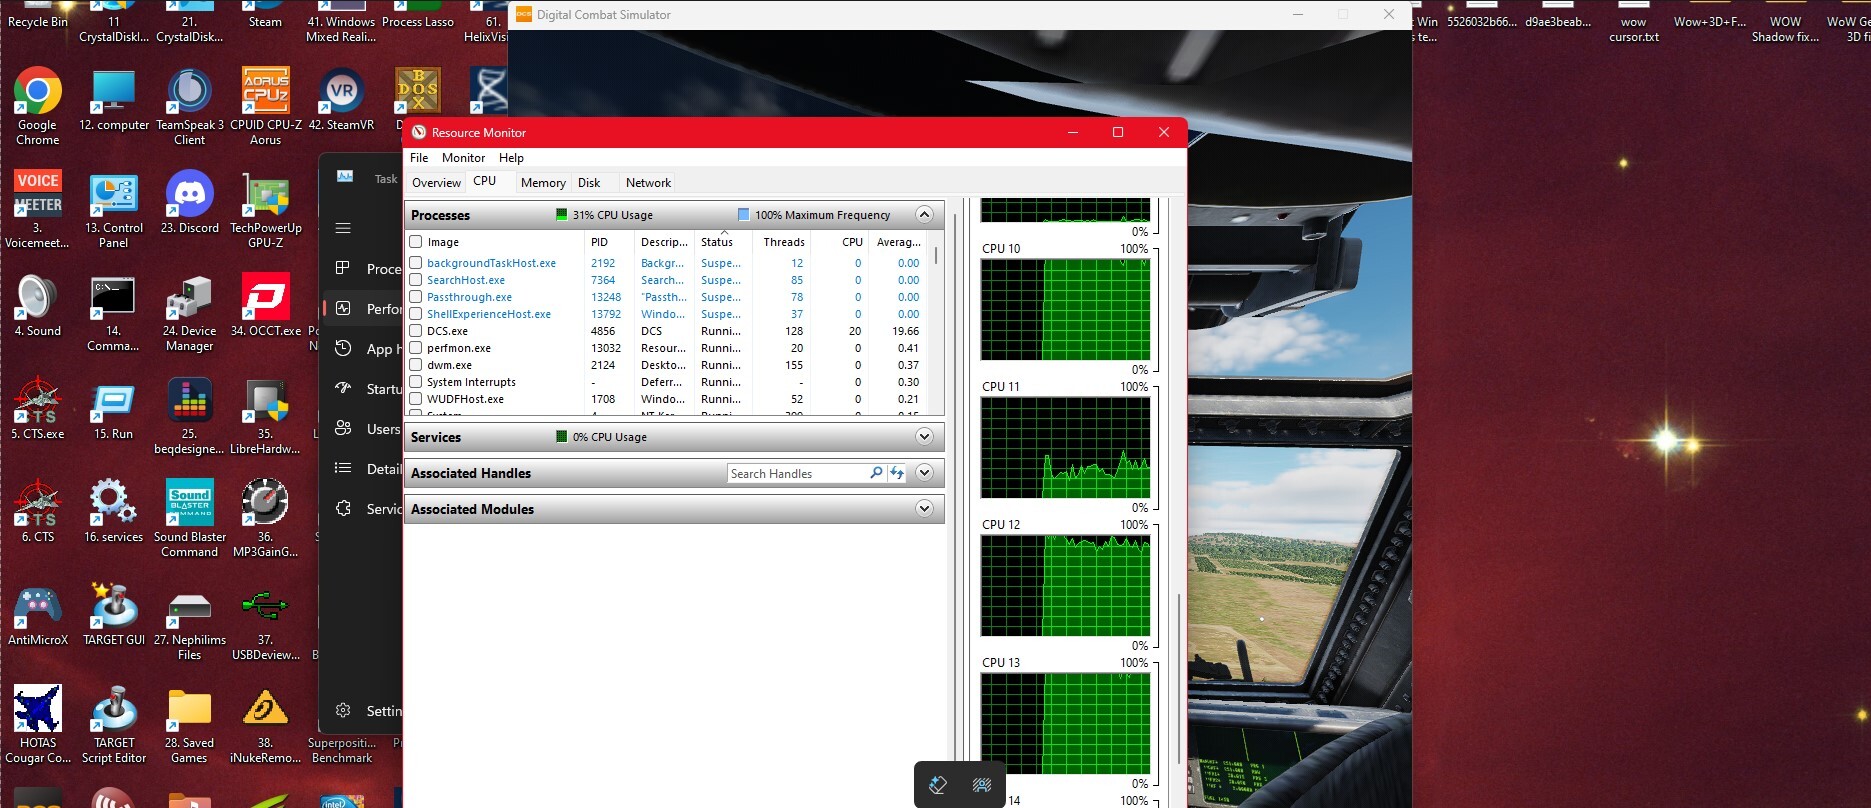Open Users page in Task Manager
Image resolution: width=1871 pixels, height=808 pixels.
(x=366, y=429)
